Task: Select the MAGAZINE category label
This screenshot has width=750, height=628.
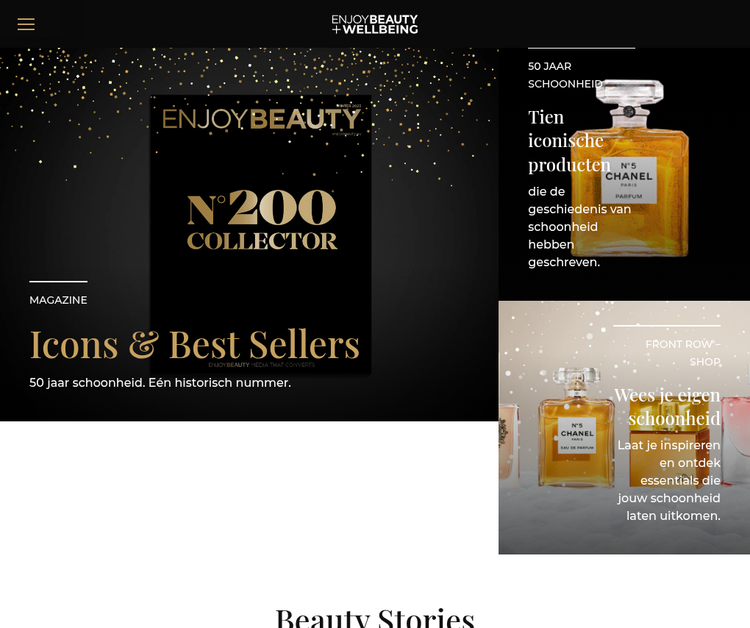Action: coord(58,300)
